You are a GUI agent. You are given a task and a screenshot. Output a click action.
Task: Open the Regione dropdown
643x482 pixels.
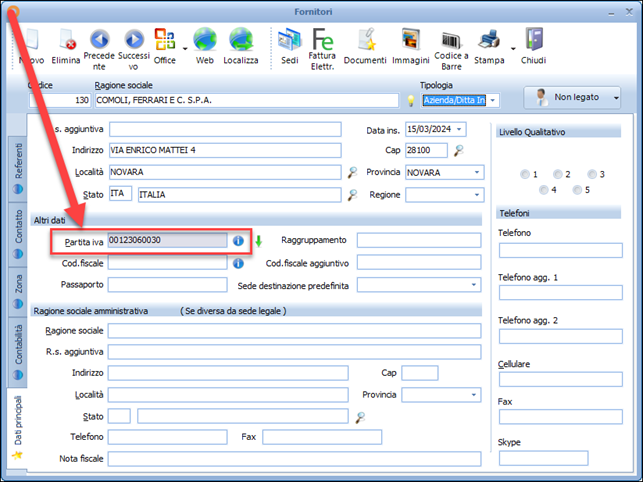(x=477, y=195)
